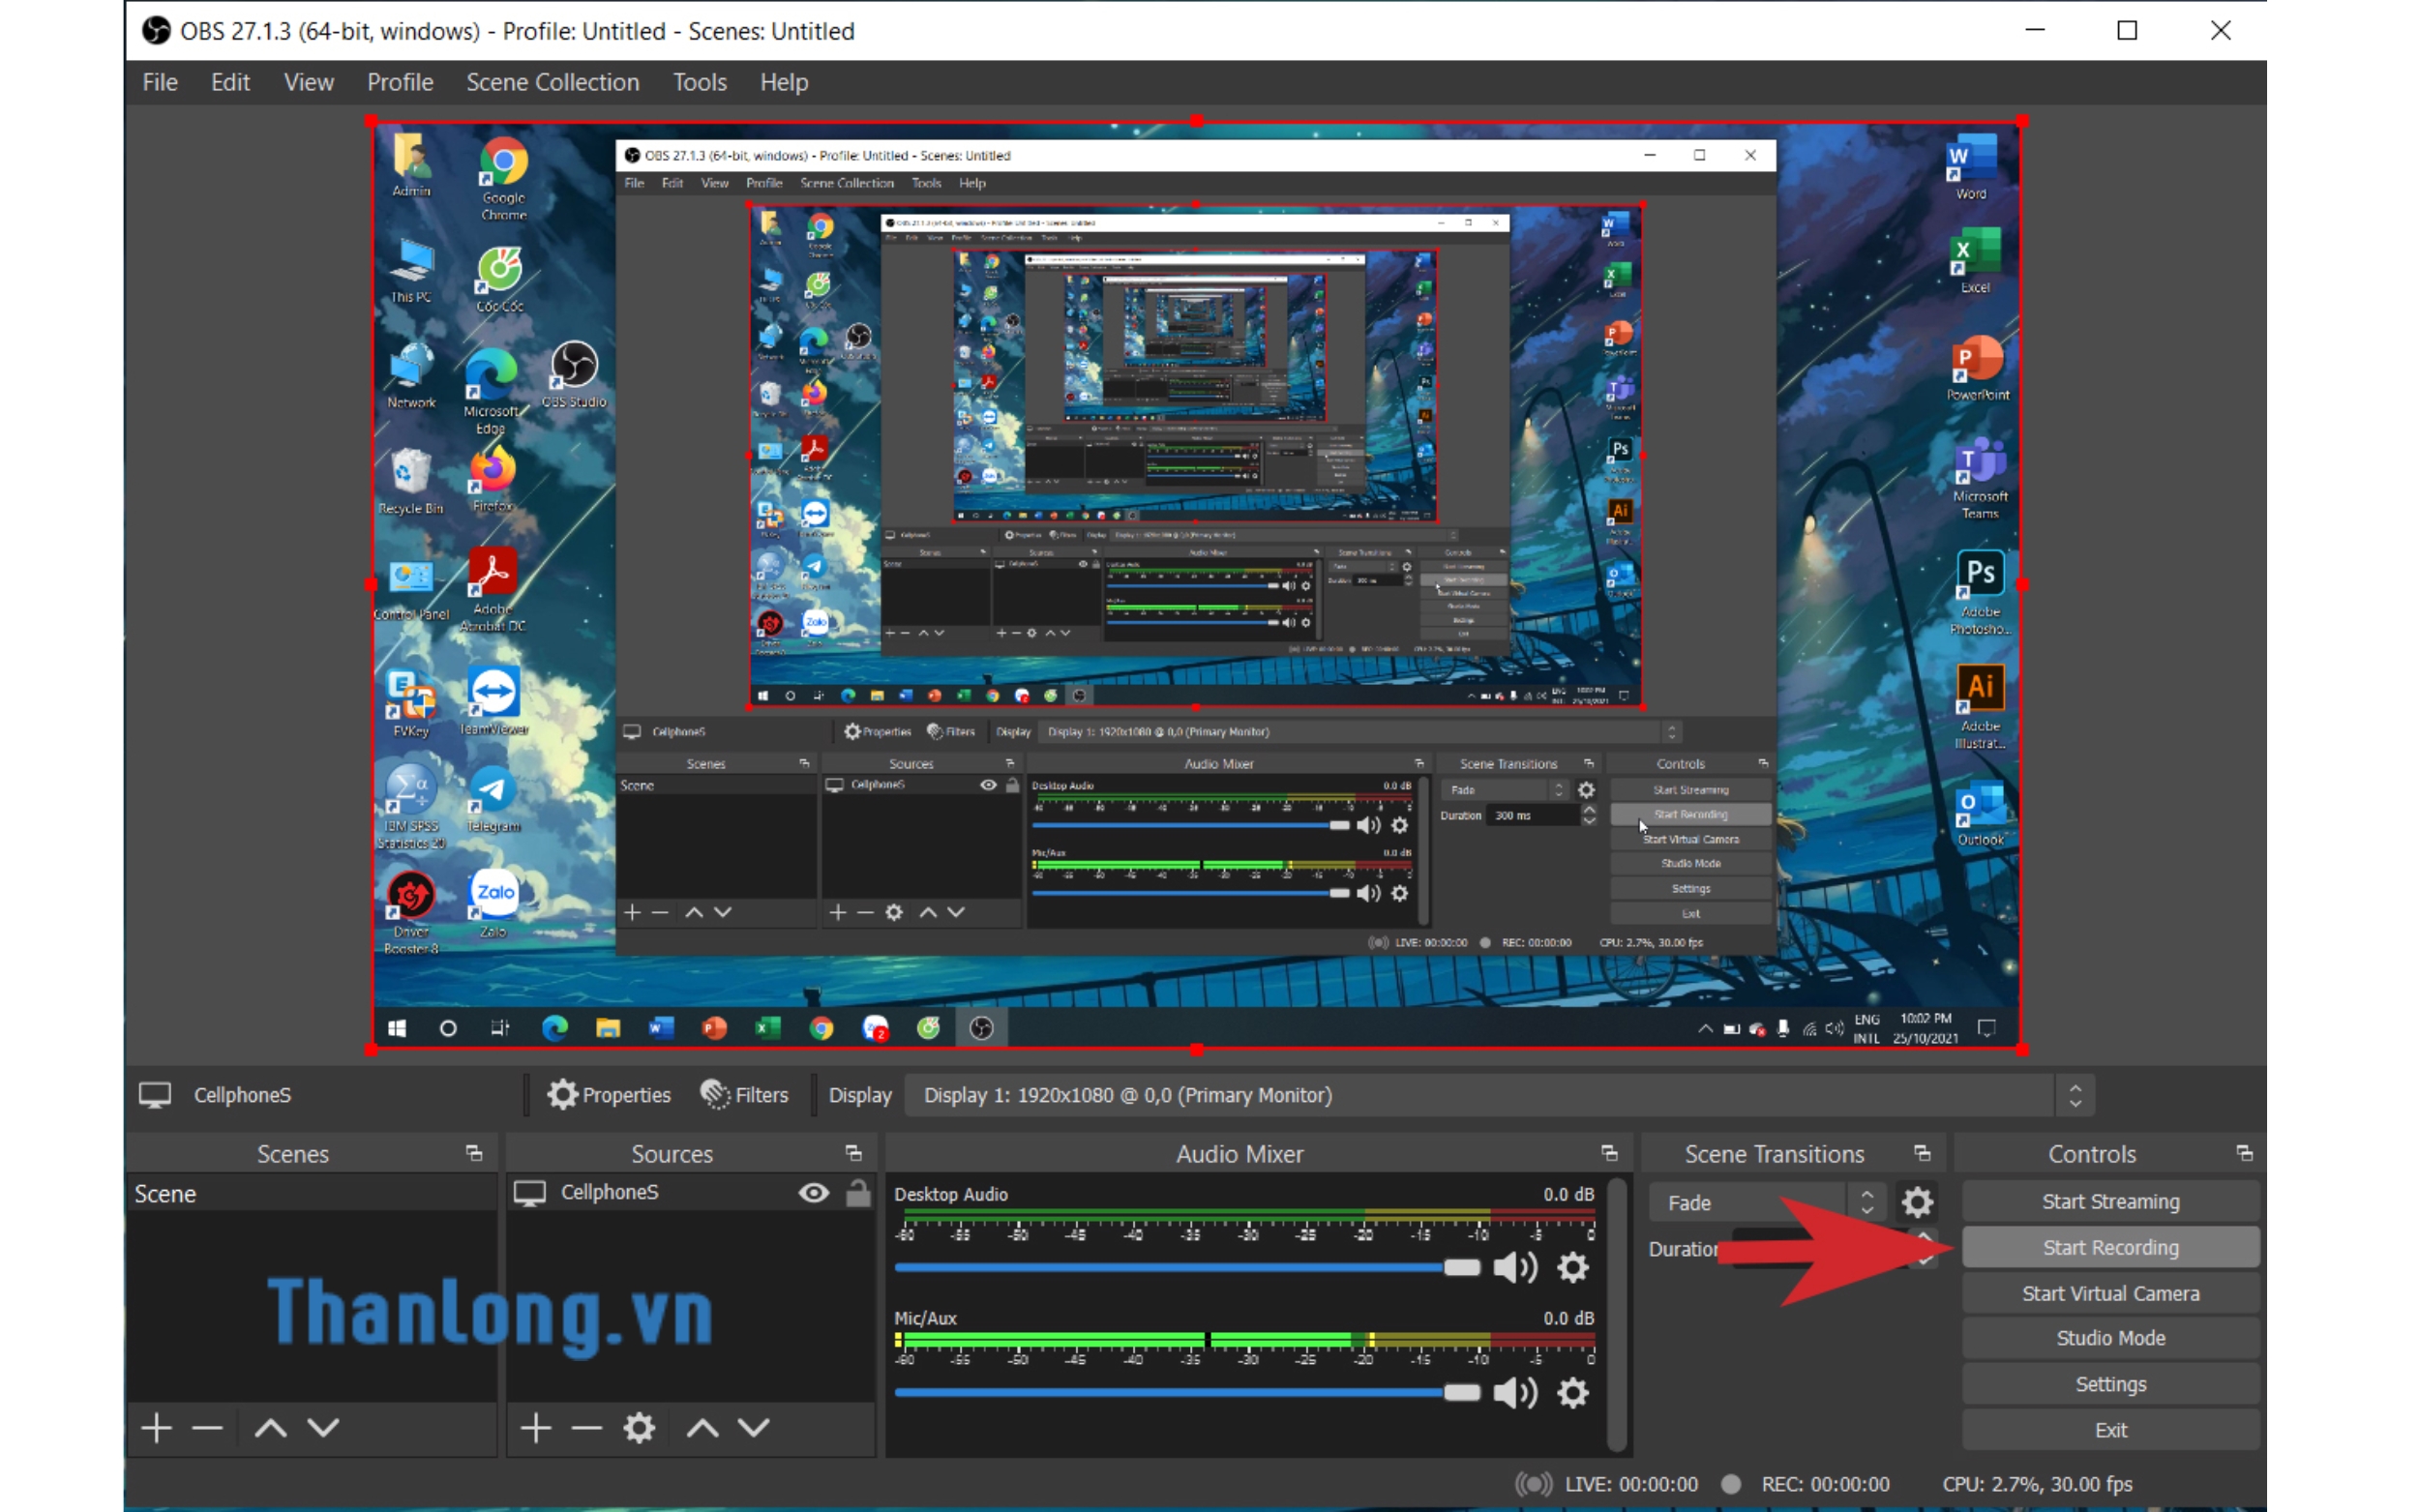Undock the Audio Mixer panel
The height and width of the screenshot is (1512, 2419).
coord(1609,1154)
